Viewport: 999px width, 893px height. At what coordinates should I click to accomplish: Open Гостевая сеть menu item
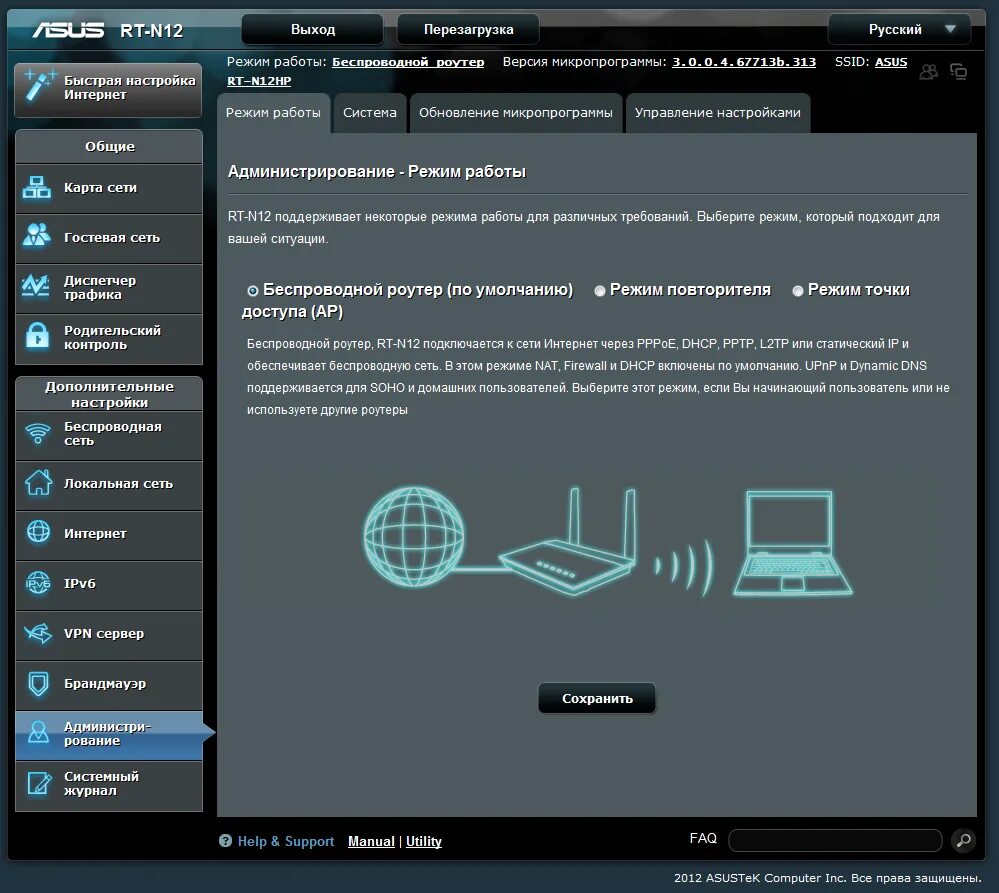point(109,238)
